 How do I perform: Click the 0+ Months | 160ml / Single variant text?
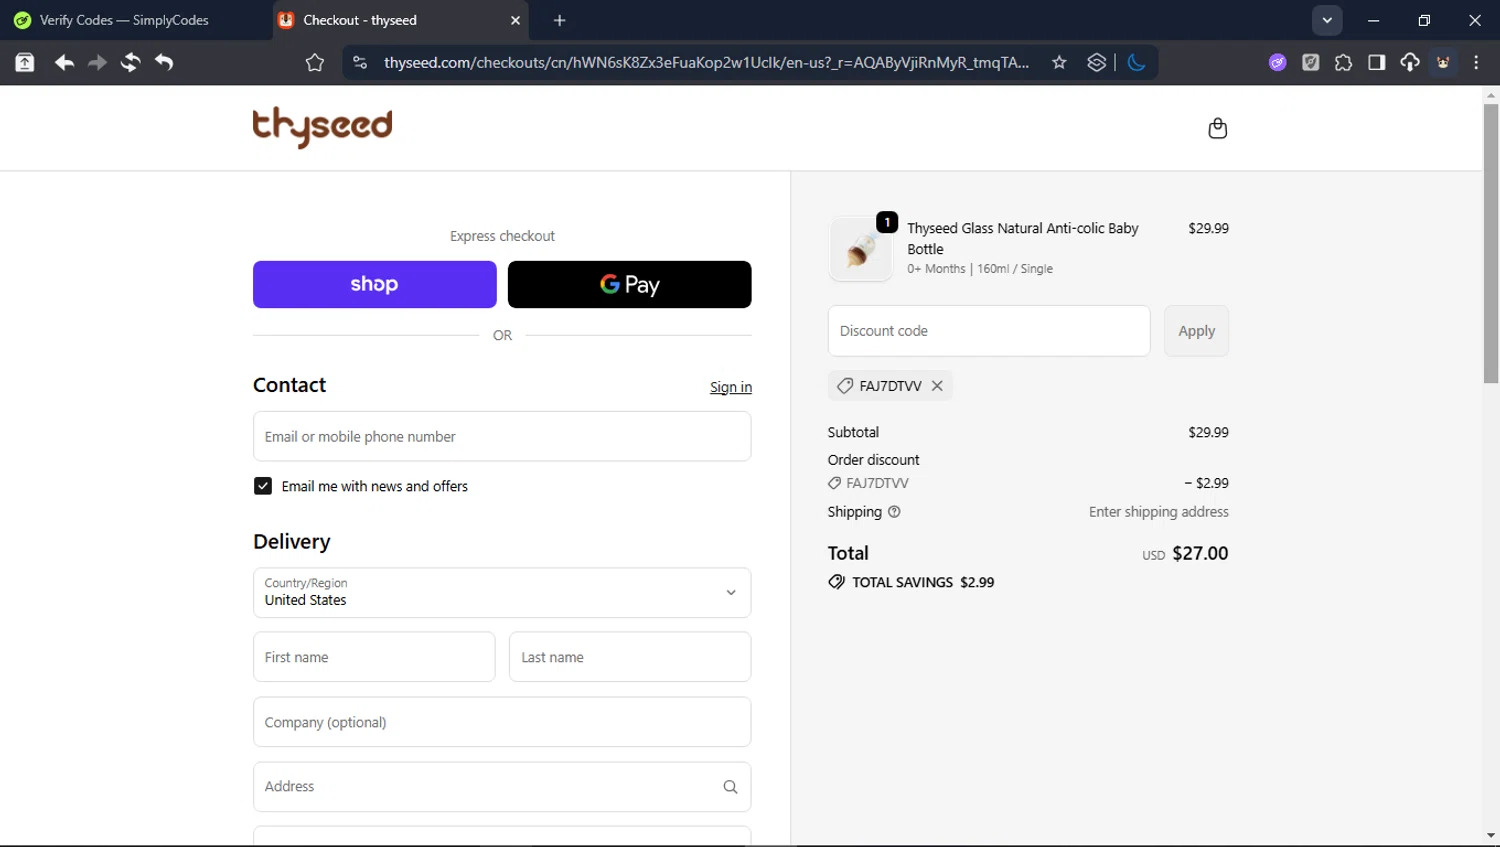[x=980, y=269]
